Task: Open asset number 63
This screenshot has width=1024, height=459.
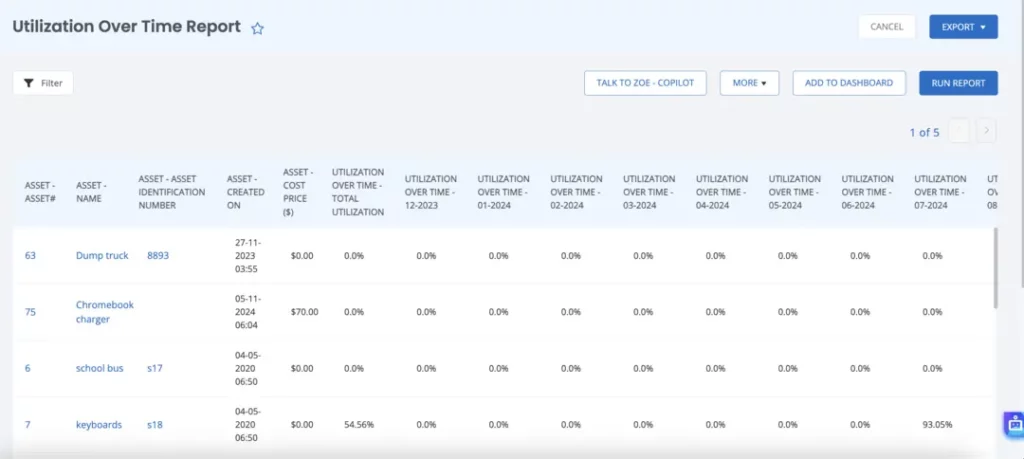Action: [30, 256]
